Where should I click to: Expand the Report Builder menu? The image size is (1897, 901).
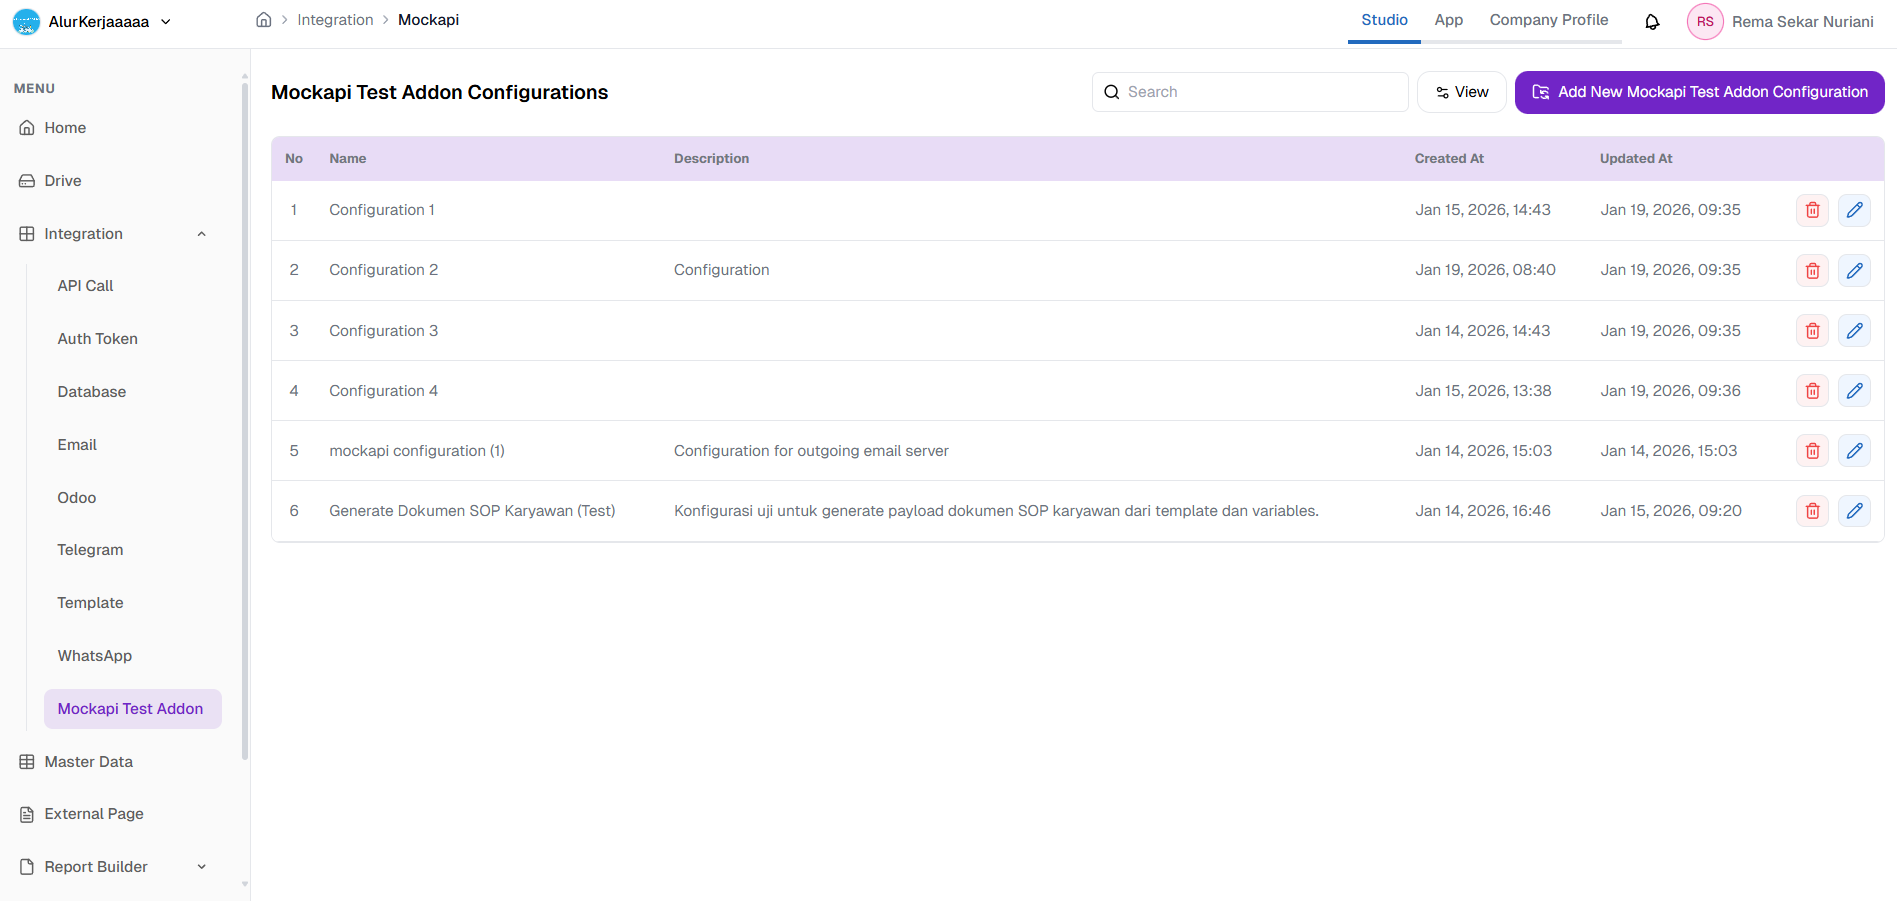[201, 867]
